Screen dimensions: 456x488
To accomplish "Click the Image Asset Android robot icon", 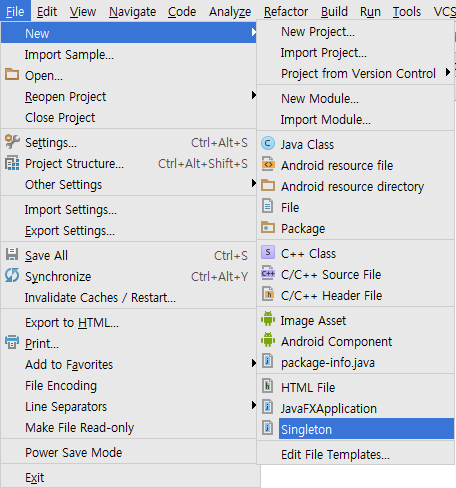I will [268, 319].
